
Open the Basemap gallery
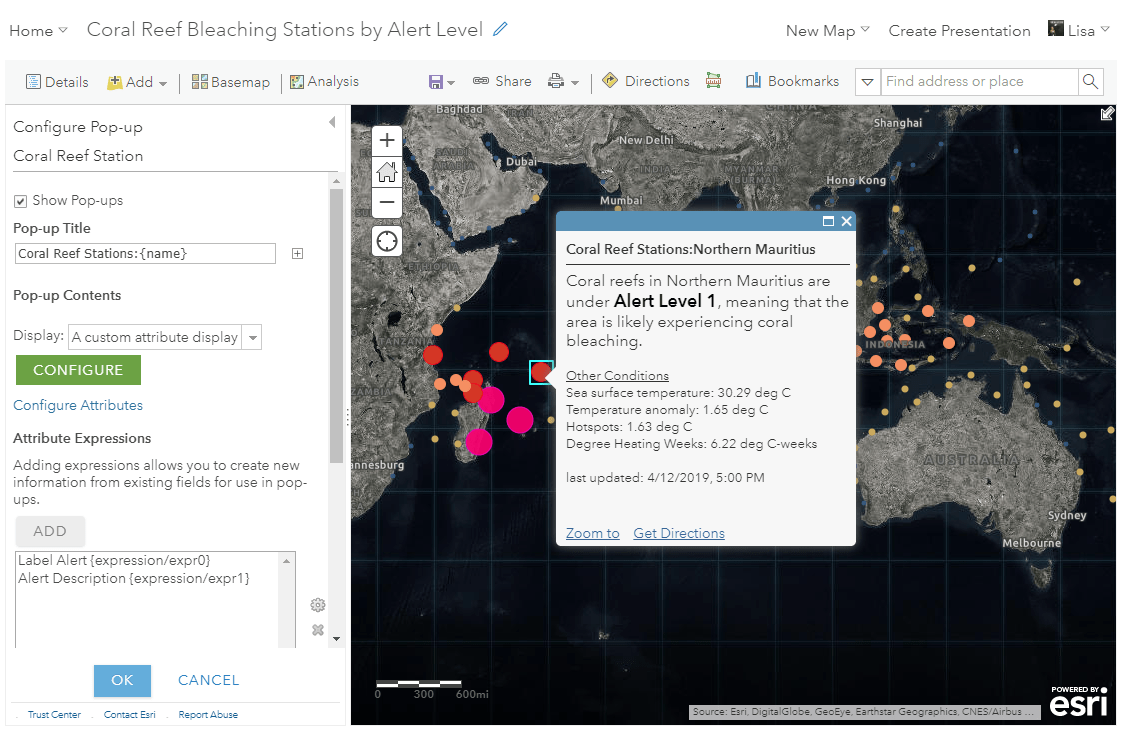pyautogui.click(x=231, y=82)
